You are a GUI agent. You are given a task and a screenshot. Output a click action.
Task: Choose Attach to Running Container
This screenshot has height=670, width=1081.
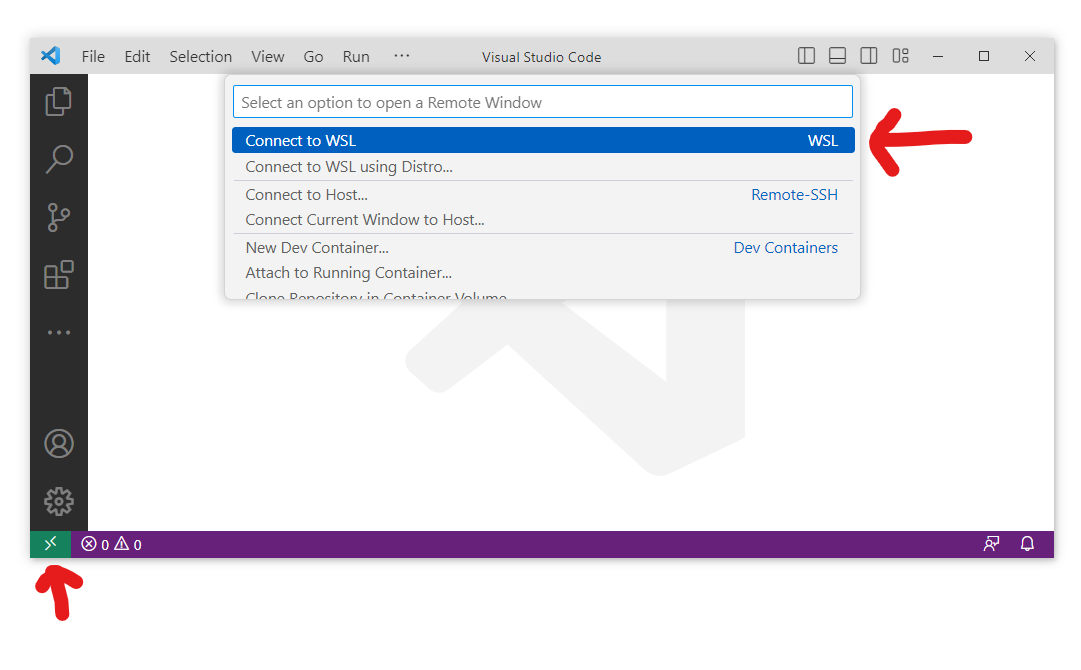coord(543,273)
